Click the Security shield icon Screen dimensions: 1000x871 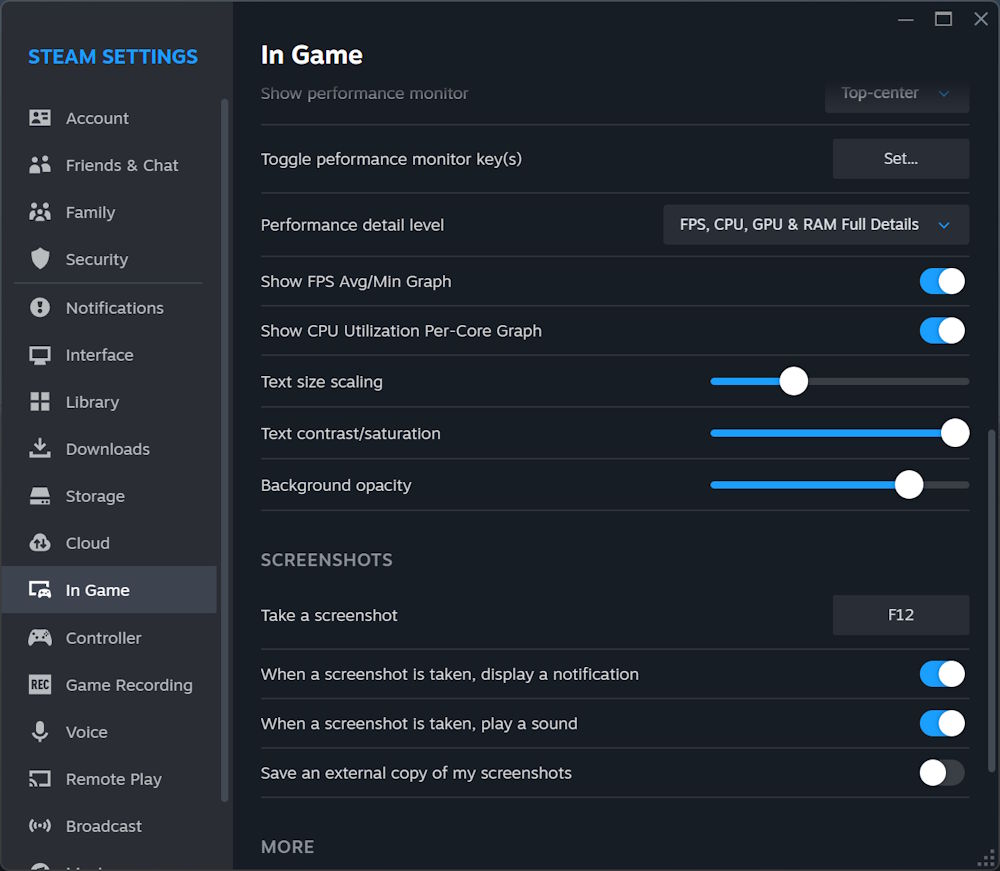click(39, 259)
